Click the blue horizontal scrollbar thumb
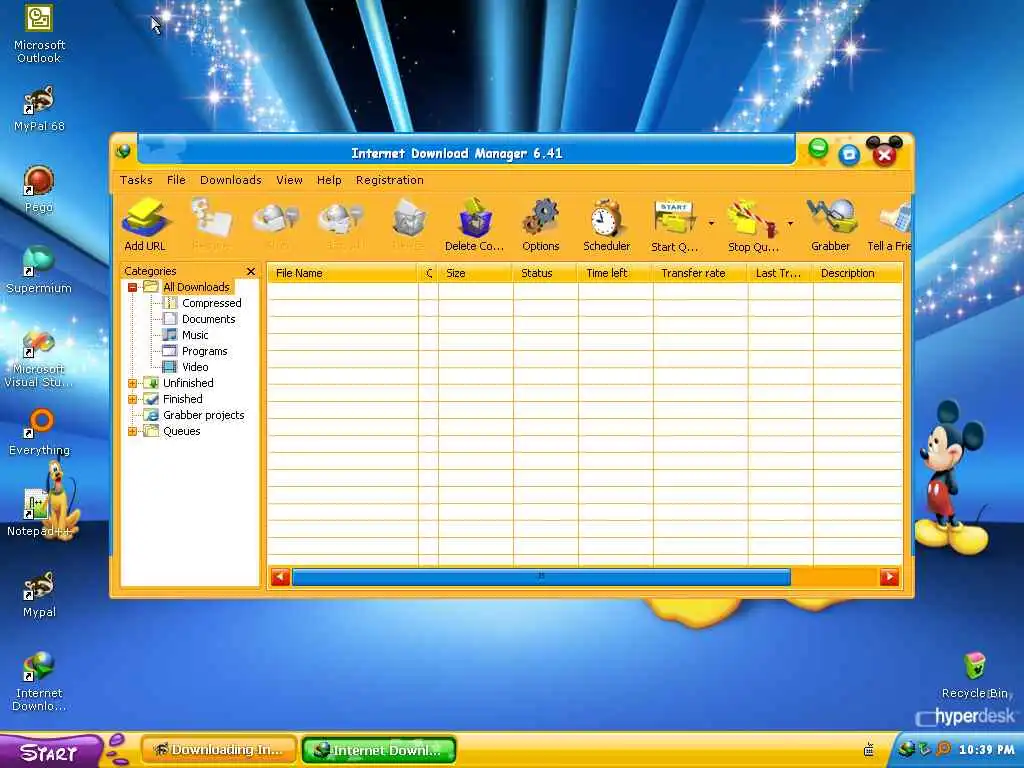This screenshot has height=768, width=1024. coord(541,577)
